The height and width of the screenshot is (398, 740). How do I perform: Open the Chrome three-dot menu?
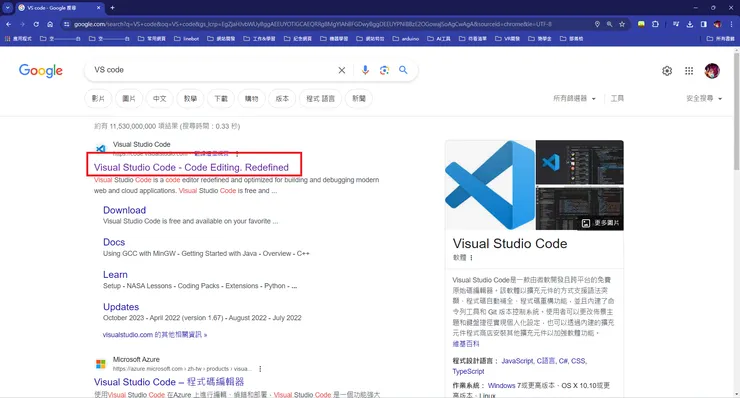(732, 24)
